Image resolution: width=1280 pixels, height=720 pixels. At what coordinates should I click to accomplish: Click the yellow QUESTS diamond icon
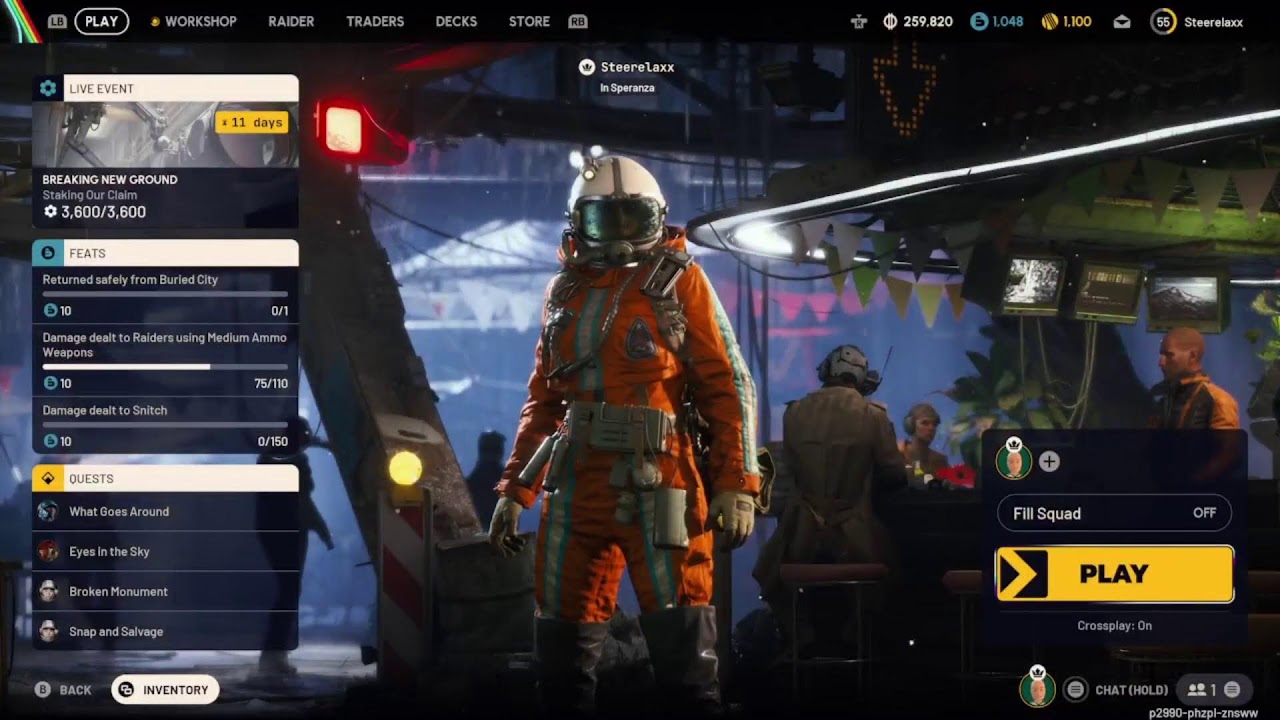[x=48, y=478]
